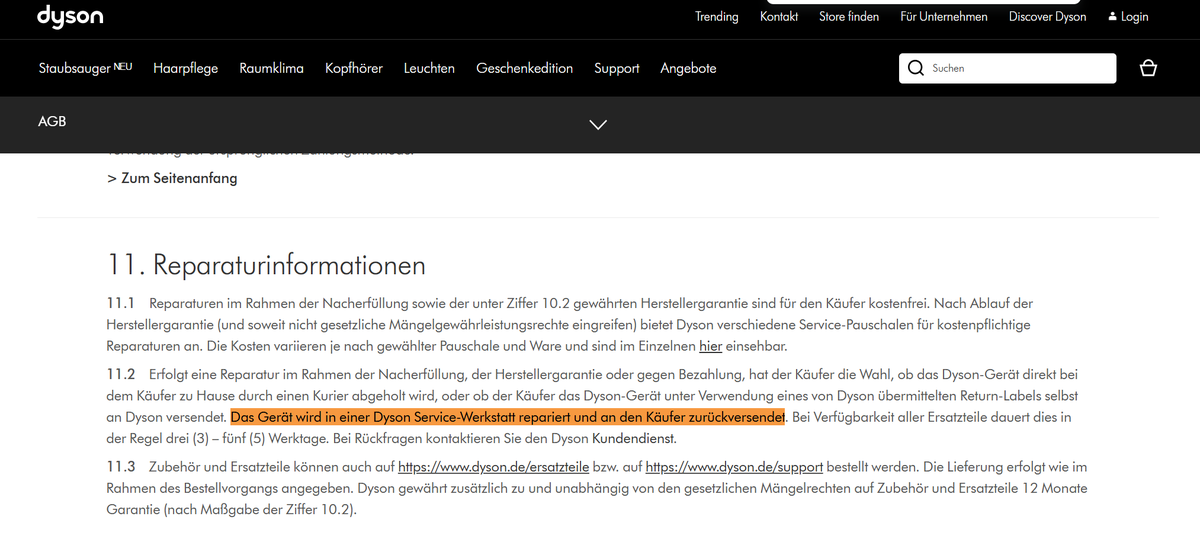Click section number 11.2

point(121,374)
